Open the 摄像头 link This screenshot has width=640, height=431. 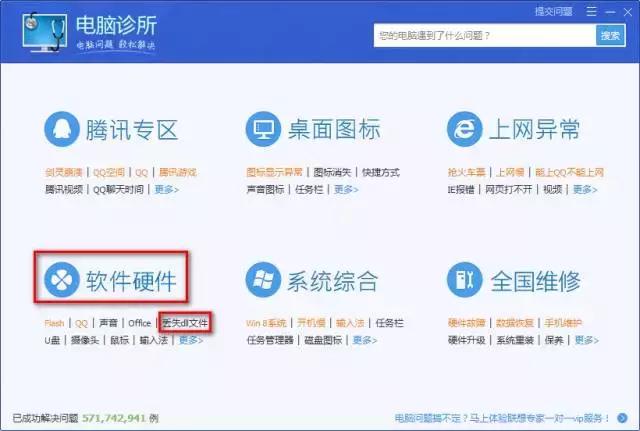point(85,340)
